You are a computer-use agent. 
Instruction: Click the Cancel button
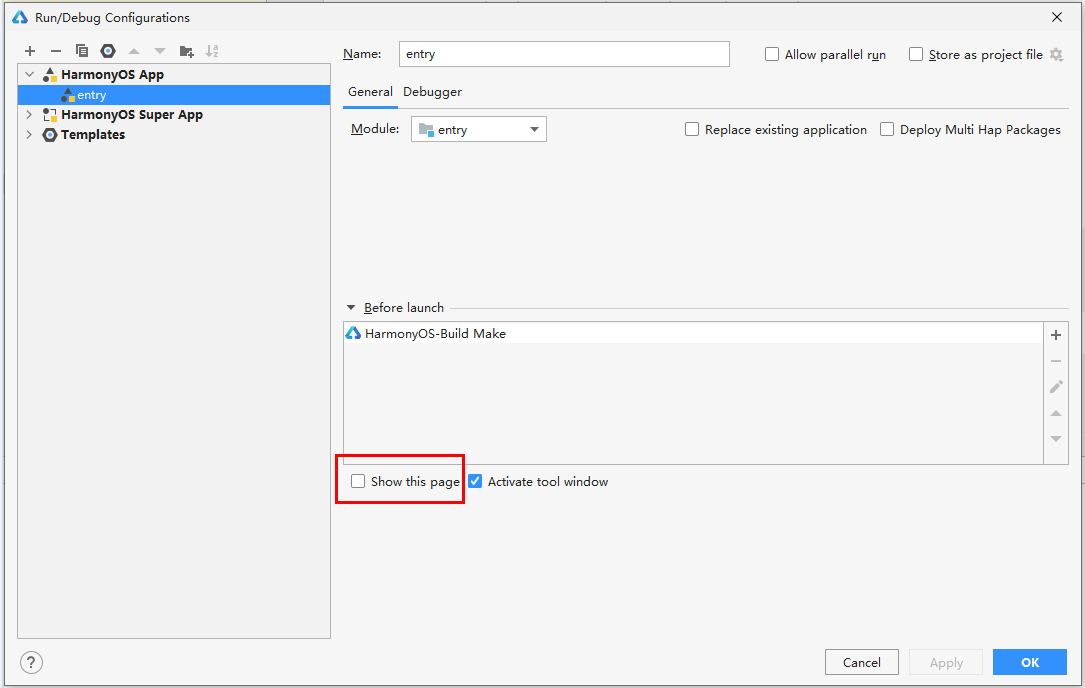(x=861, y=662)
